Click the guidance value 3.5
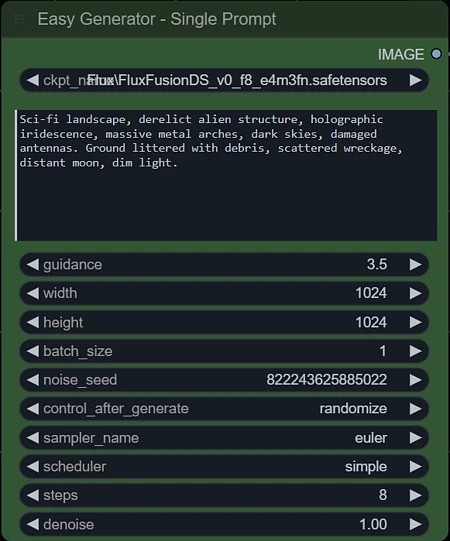Viewport: 450px width, 541px height. tap(377, 265)
